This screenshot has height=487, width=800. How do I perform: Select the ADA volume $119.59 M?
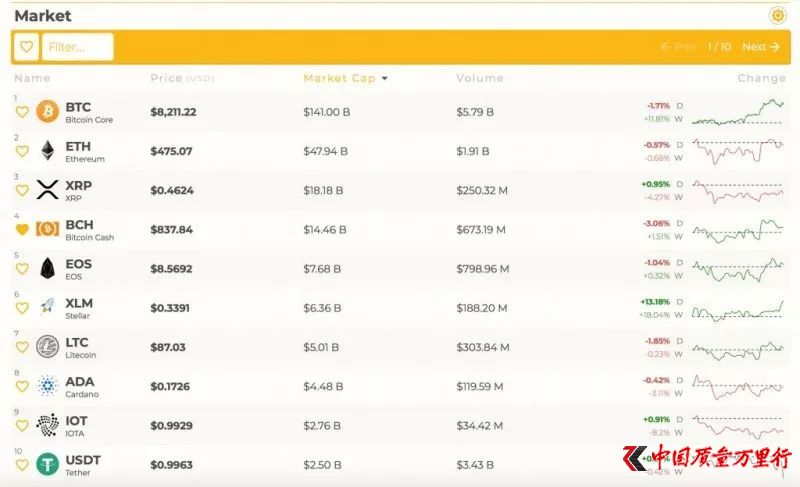coord(480,387)
